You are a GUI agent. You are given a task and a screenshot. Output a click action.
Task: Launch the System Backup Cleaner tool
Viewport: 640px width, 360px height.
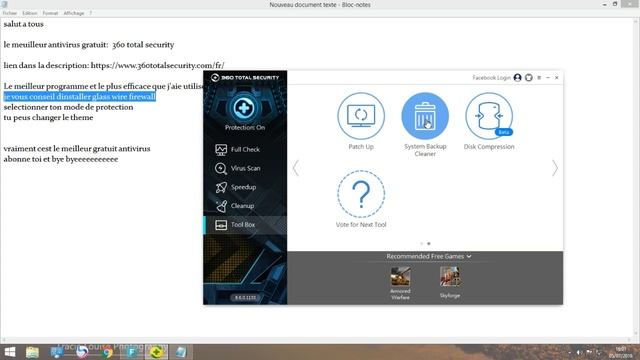click(x=425, y=116)
